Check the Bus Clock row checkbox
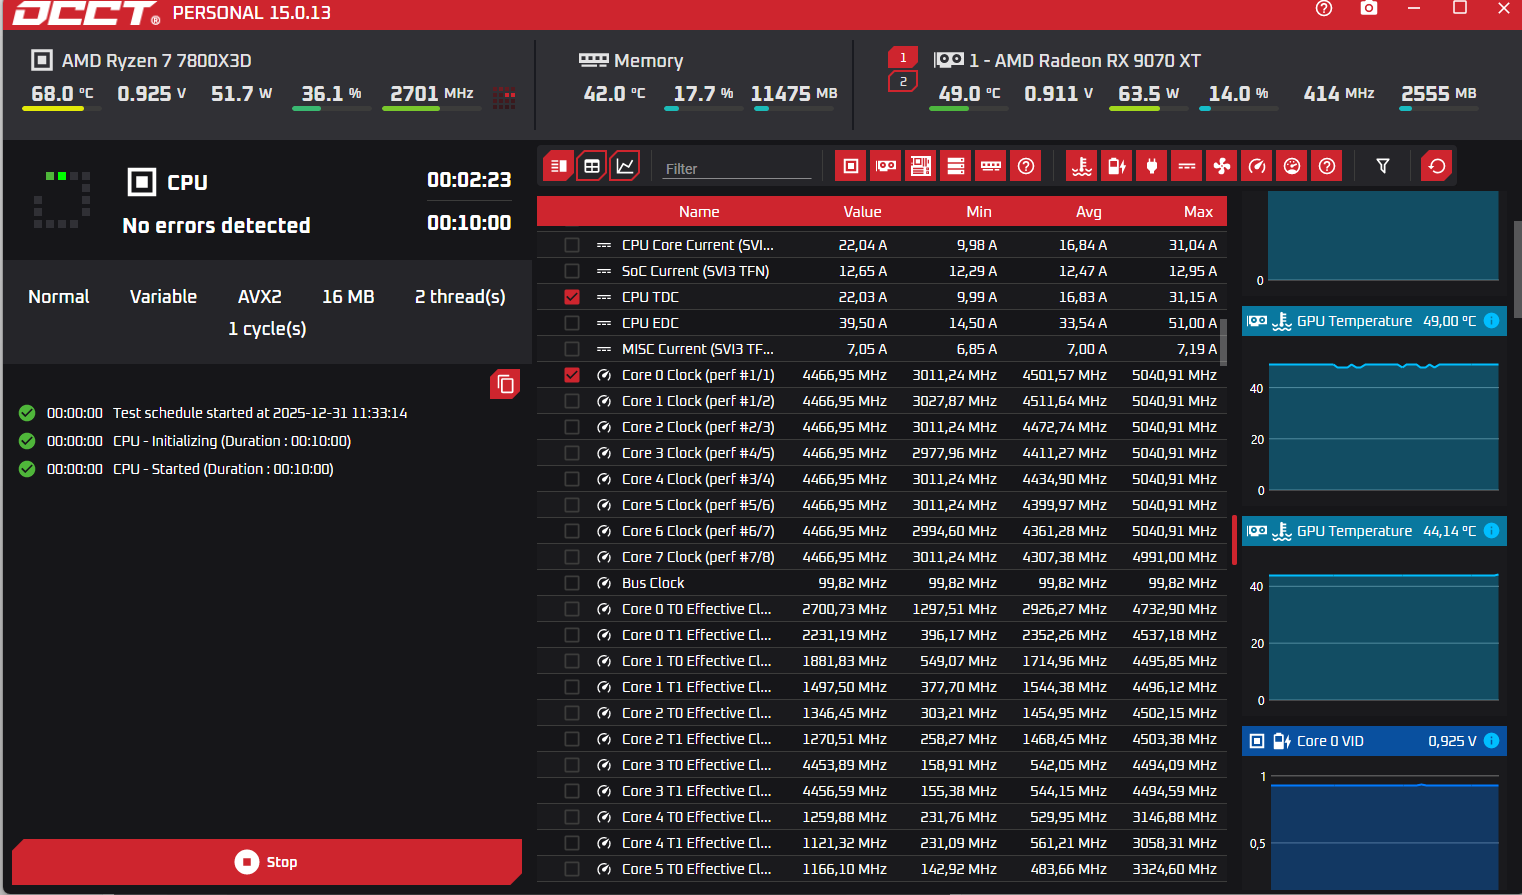 coord(572,583)
